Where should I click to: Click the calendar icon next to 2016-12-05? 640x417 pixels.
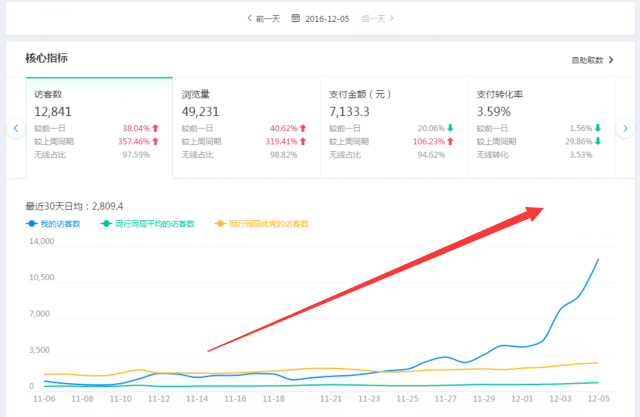(x=296, y=18)
